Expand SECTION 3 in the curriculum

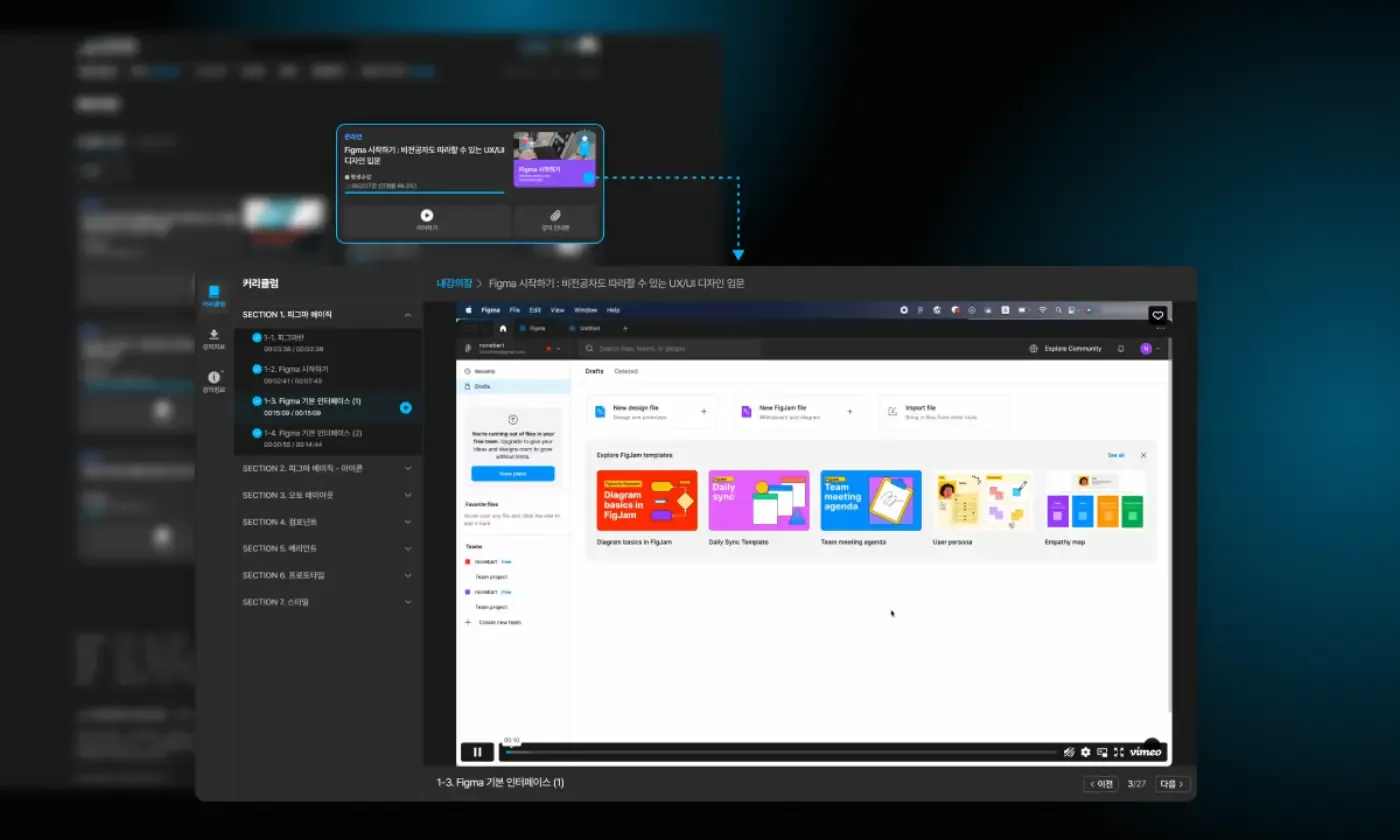(408, 495)
